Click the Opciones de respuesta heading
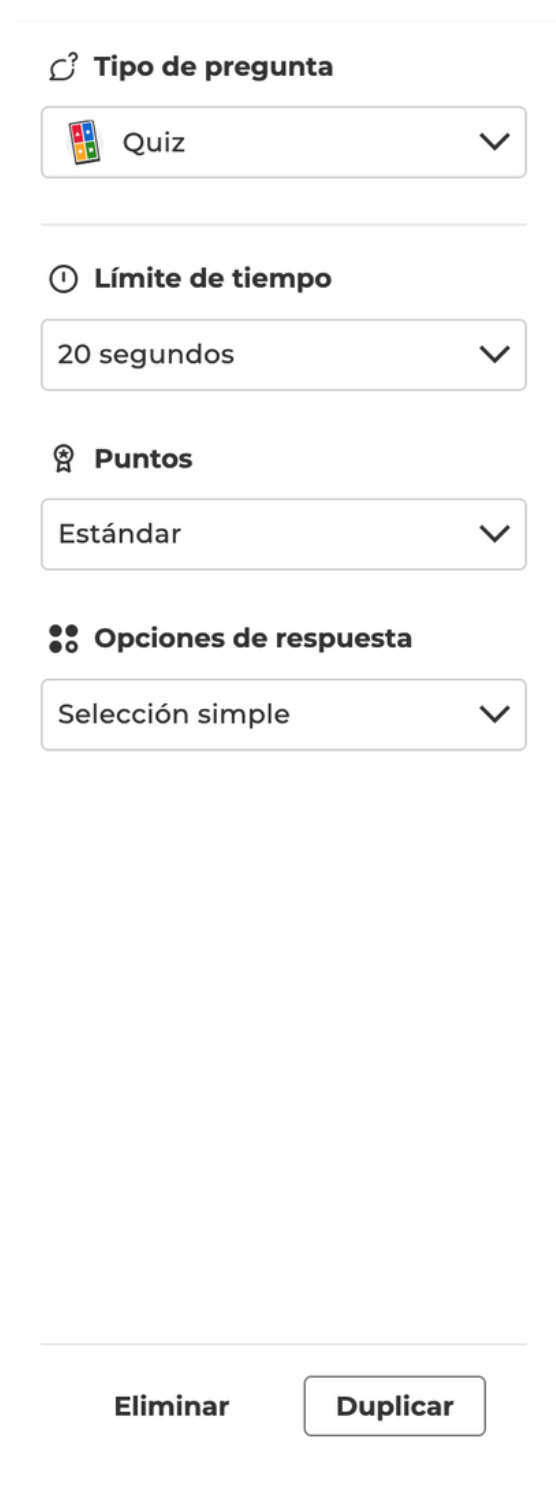 (x=253, y=639)
